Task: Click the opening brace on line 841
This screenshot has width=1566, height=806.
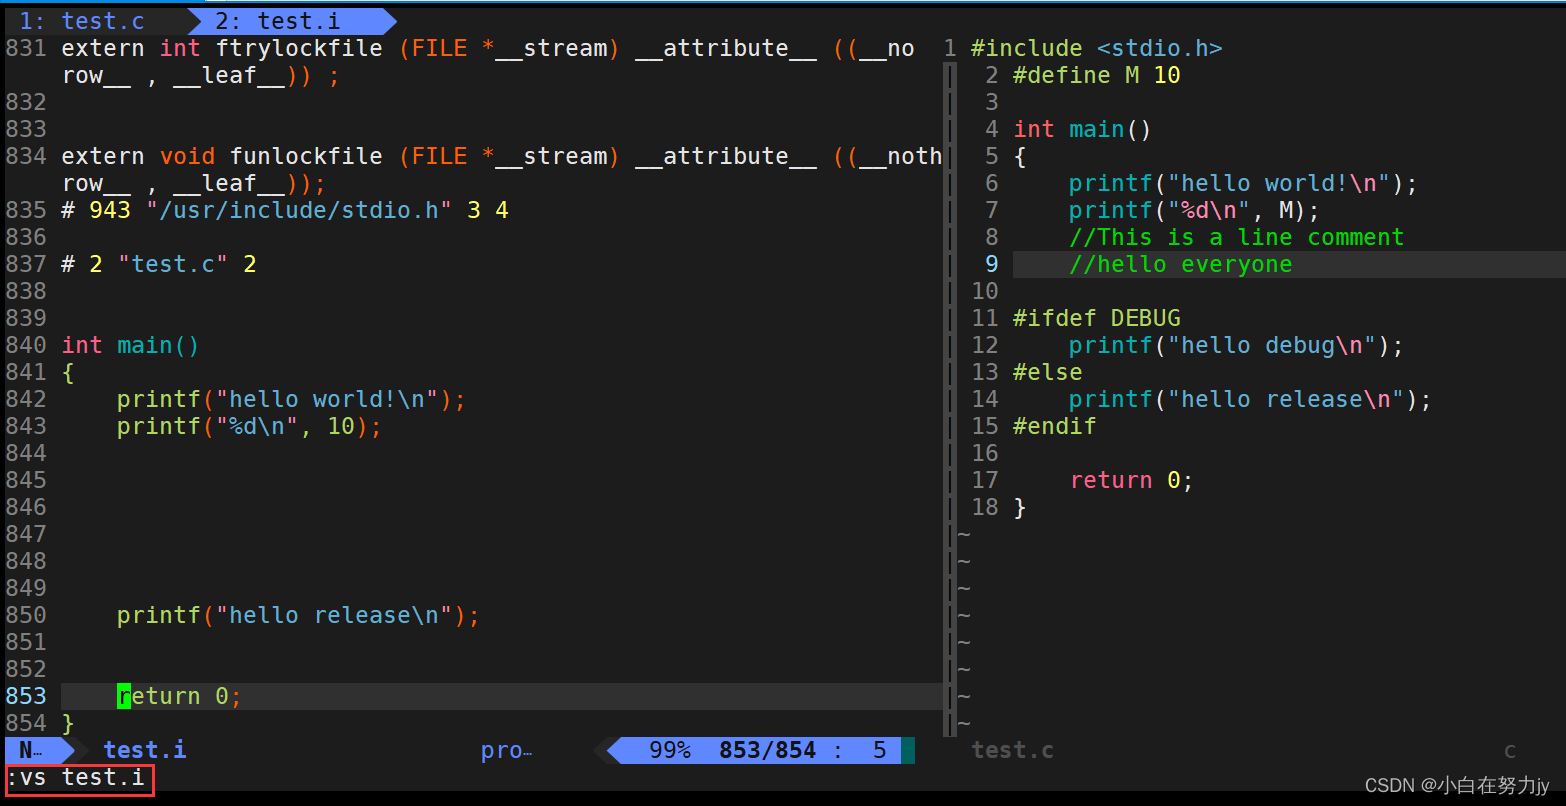Action: coord(68,372)
